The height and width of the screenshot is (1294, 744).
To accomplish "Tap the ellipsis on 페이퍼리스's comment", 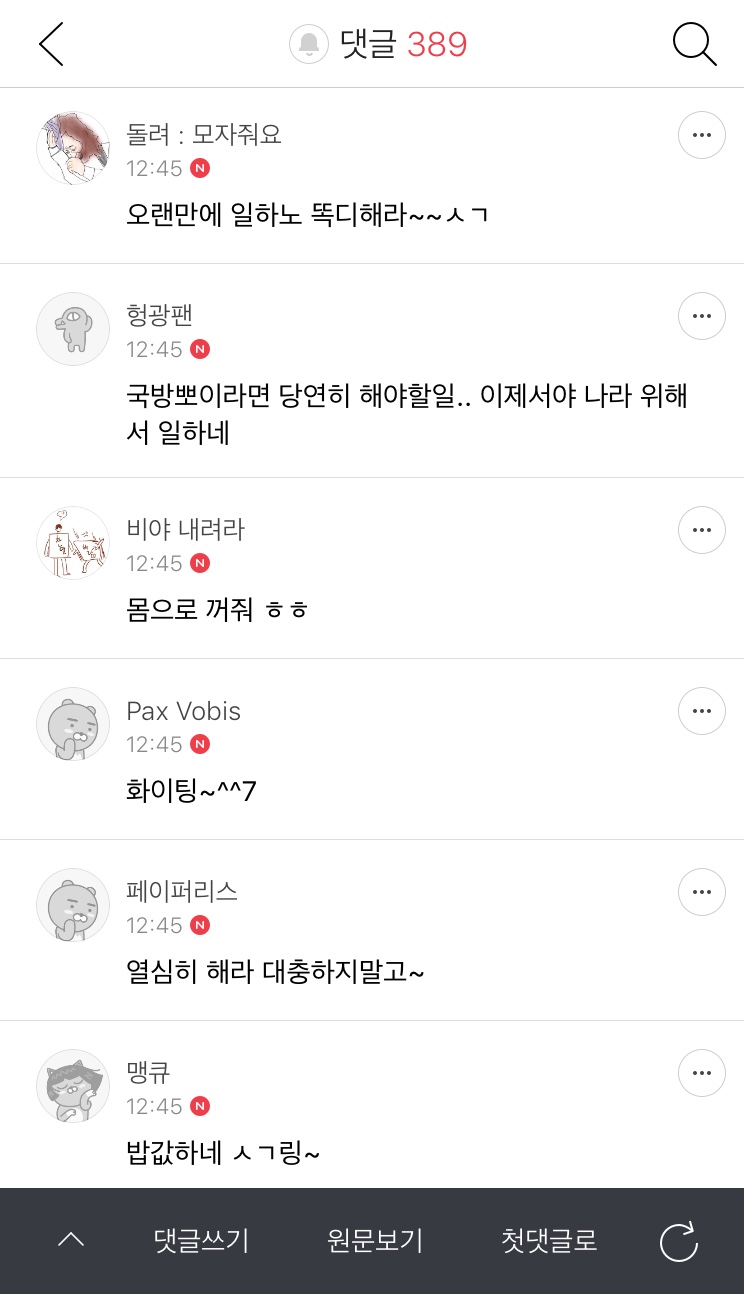I will click(x=701, y=892).
